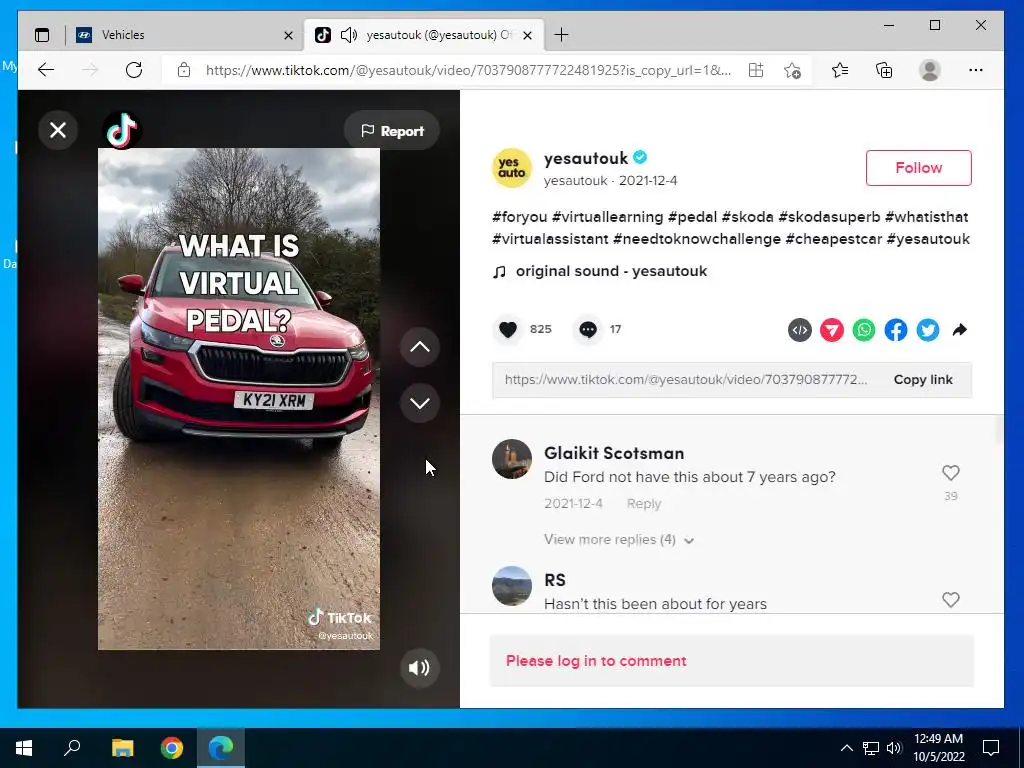View site information lock icon
The height and width of the screenshot is (768, 1024).
(x=184, y=70)
